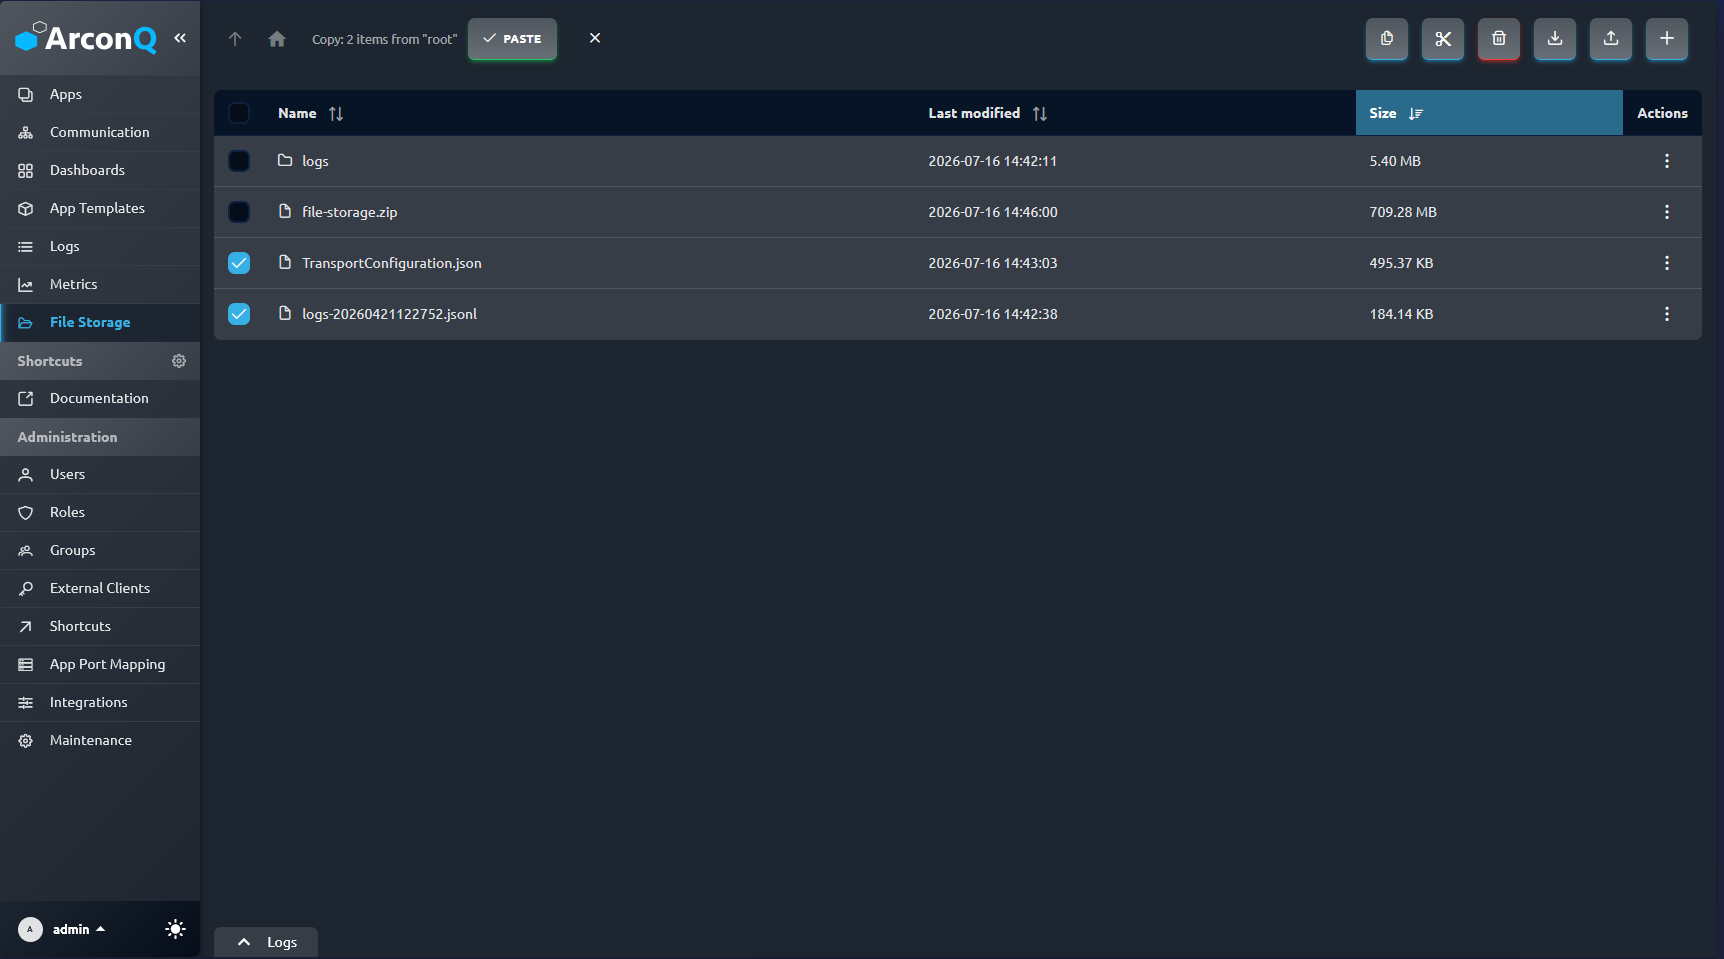Go to the home root folder icon
1724x959 pixels.
(277, 39)
